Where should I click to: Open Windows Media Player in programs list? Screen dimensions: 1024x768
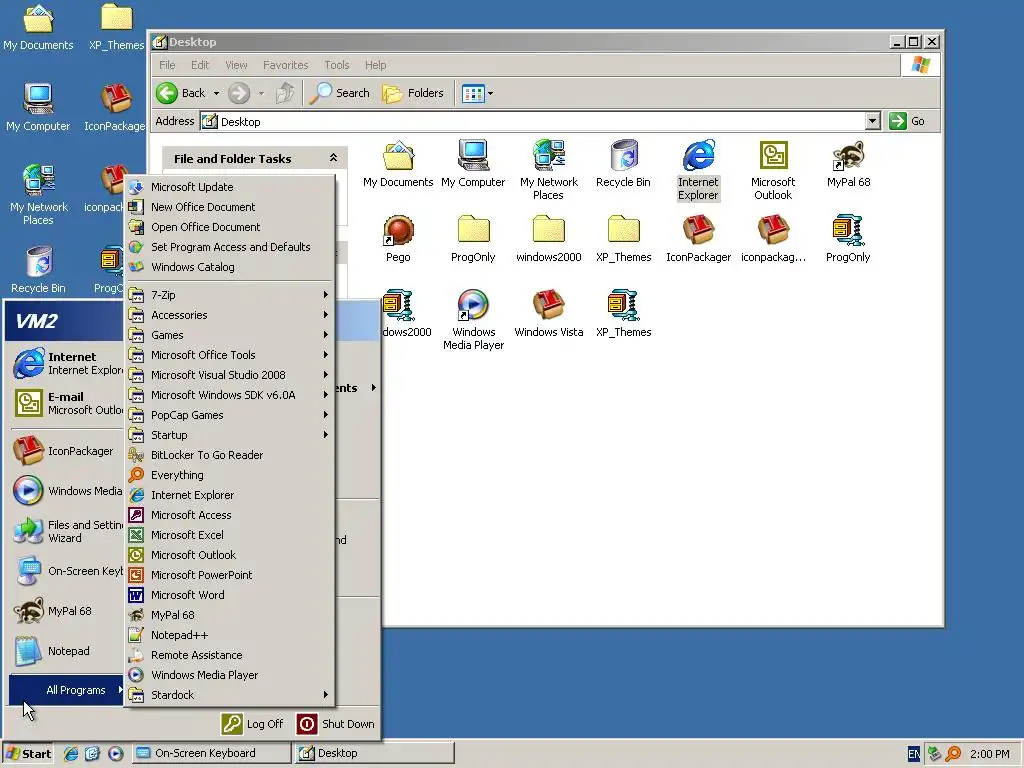230,675
